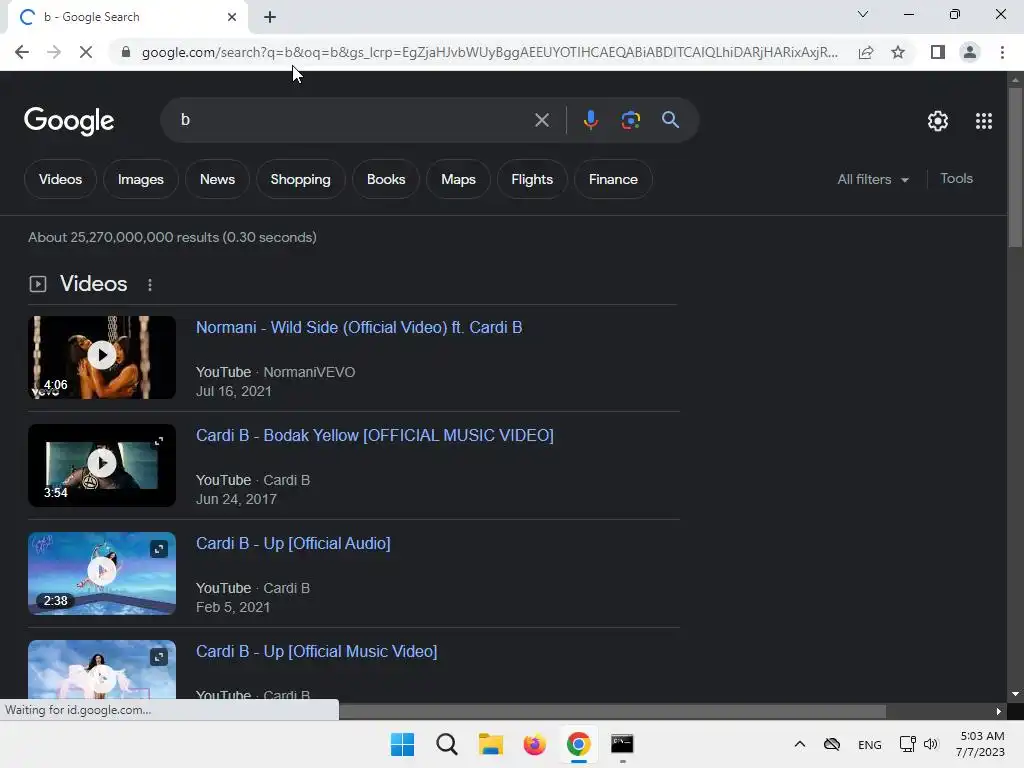Go to the Google logo homepage

69,121
